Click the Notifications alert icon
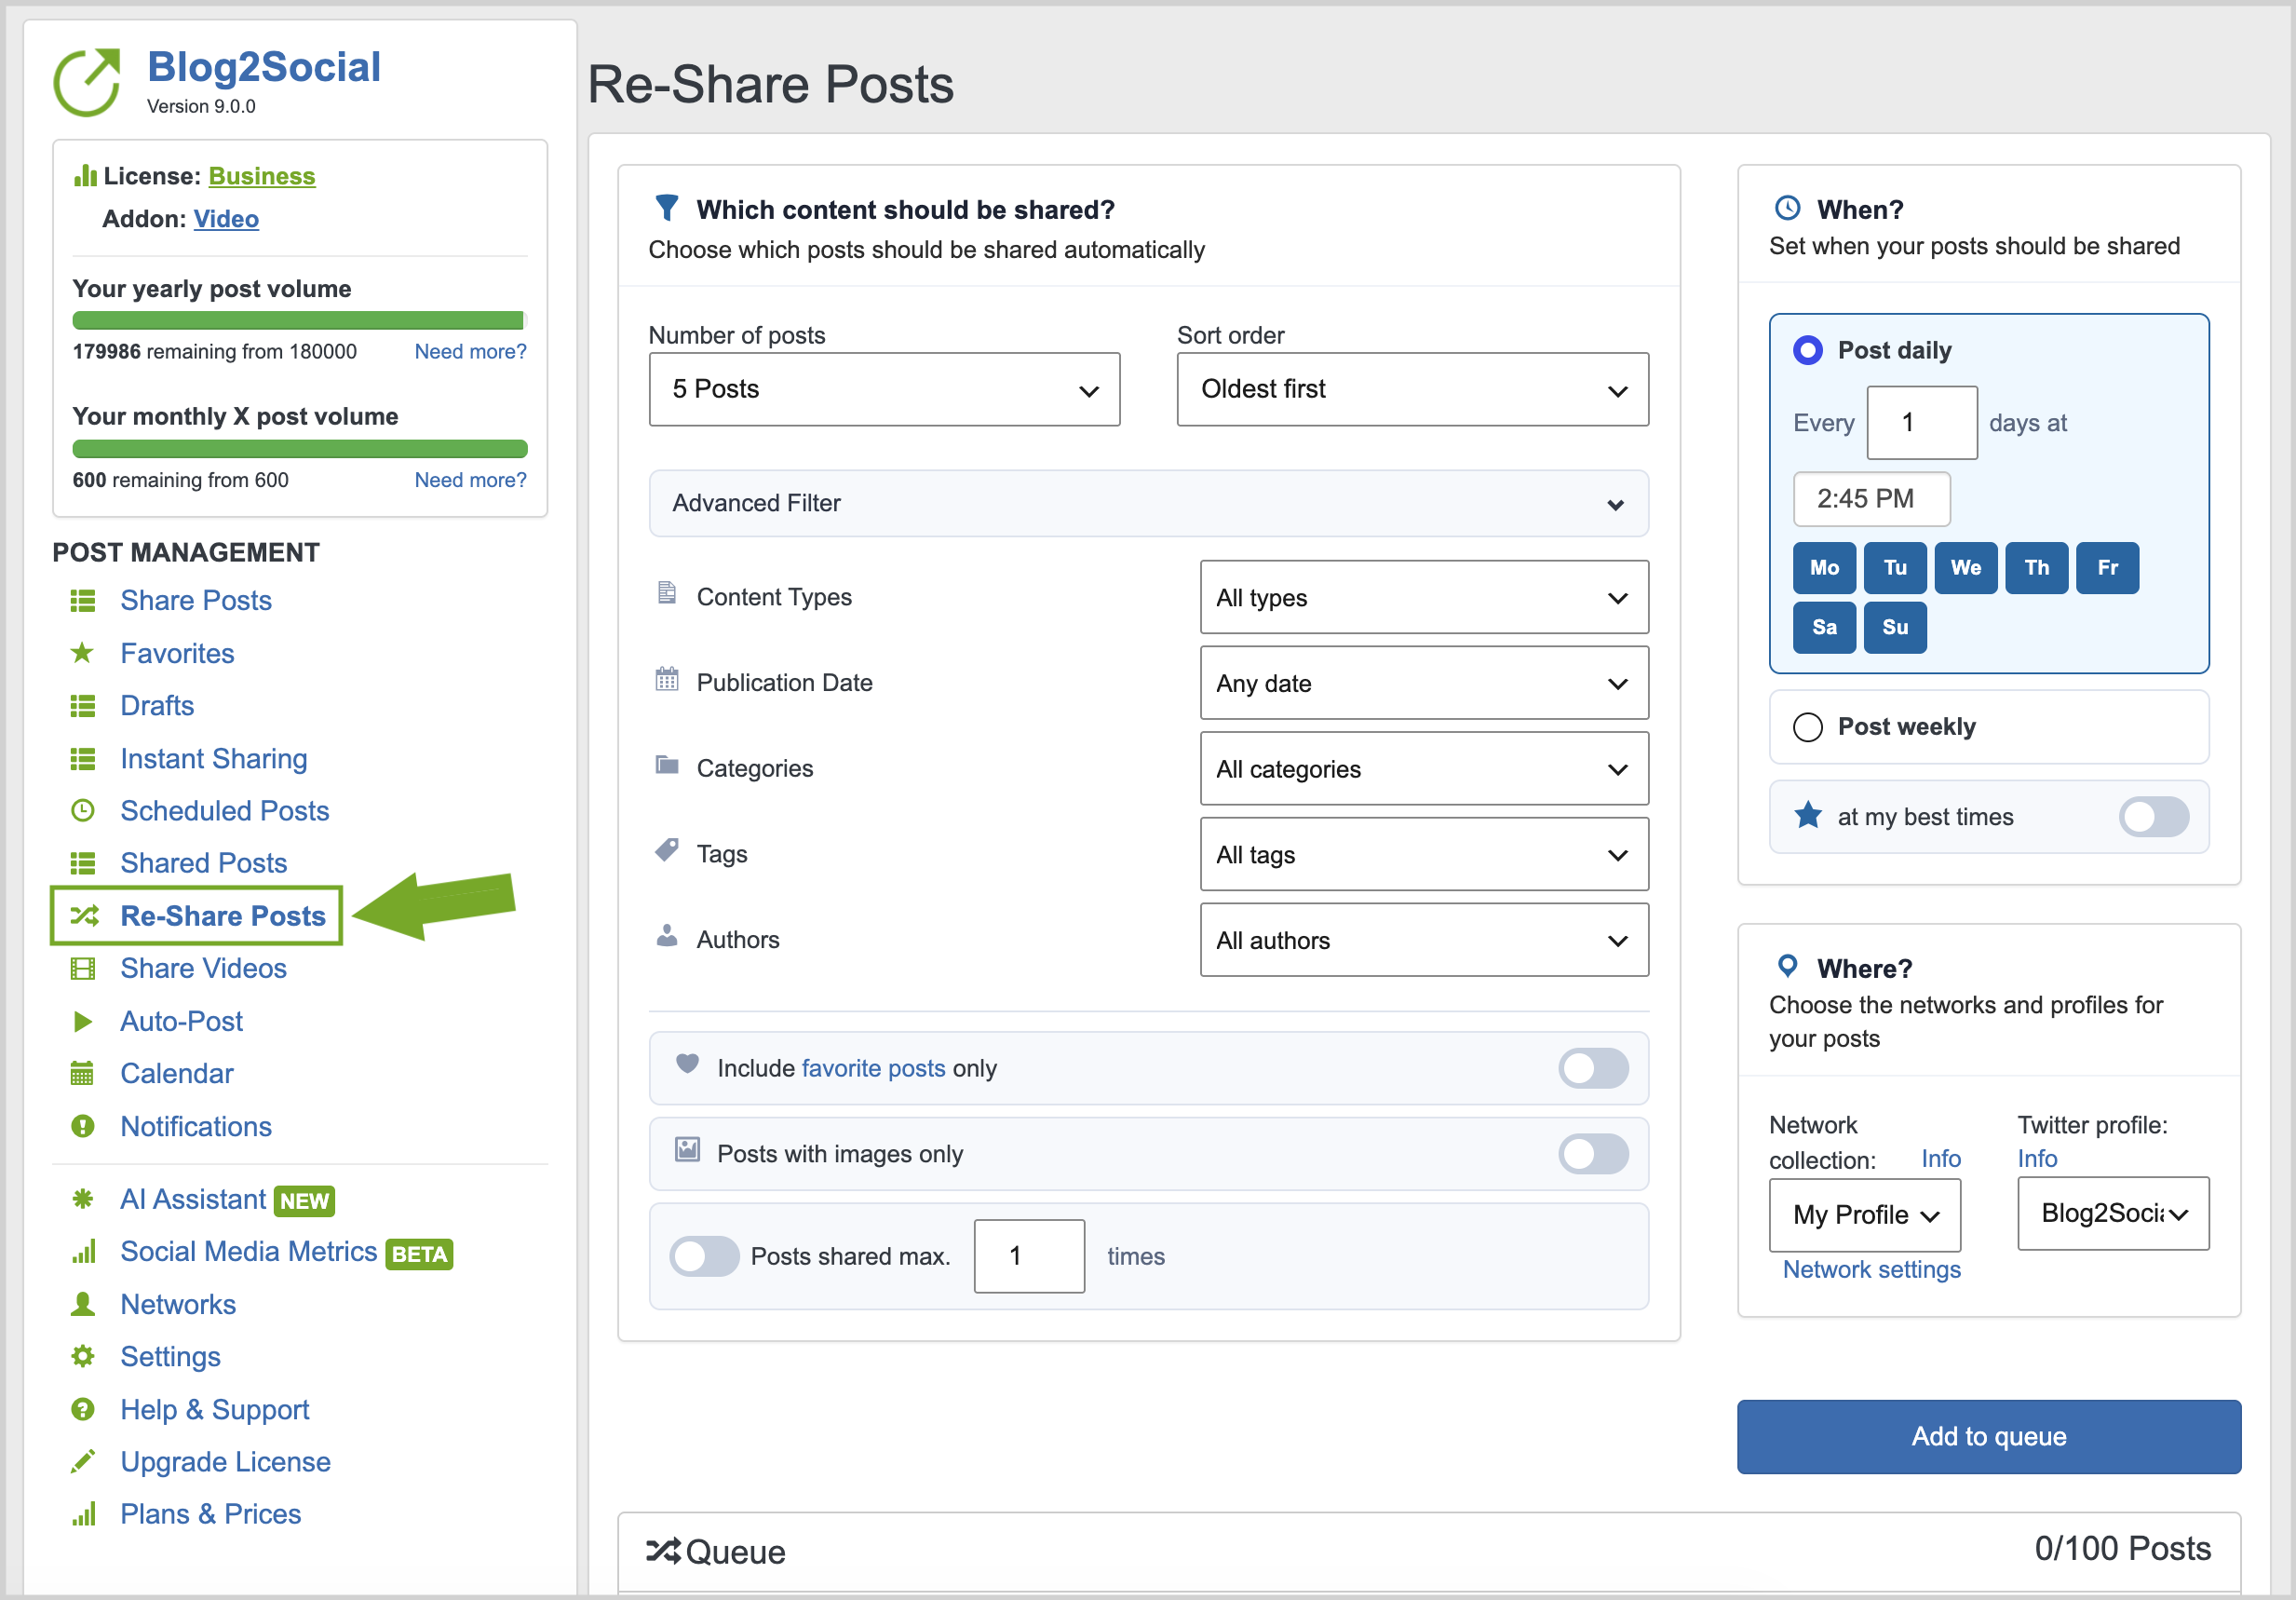 click(x=83, y=1127)
